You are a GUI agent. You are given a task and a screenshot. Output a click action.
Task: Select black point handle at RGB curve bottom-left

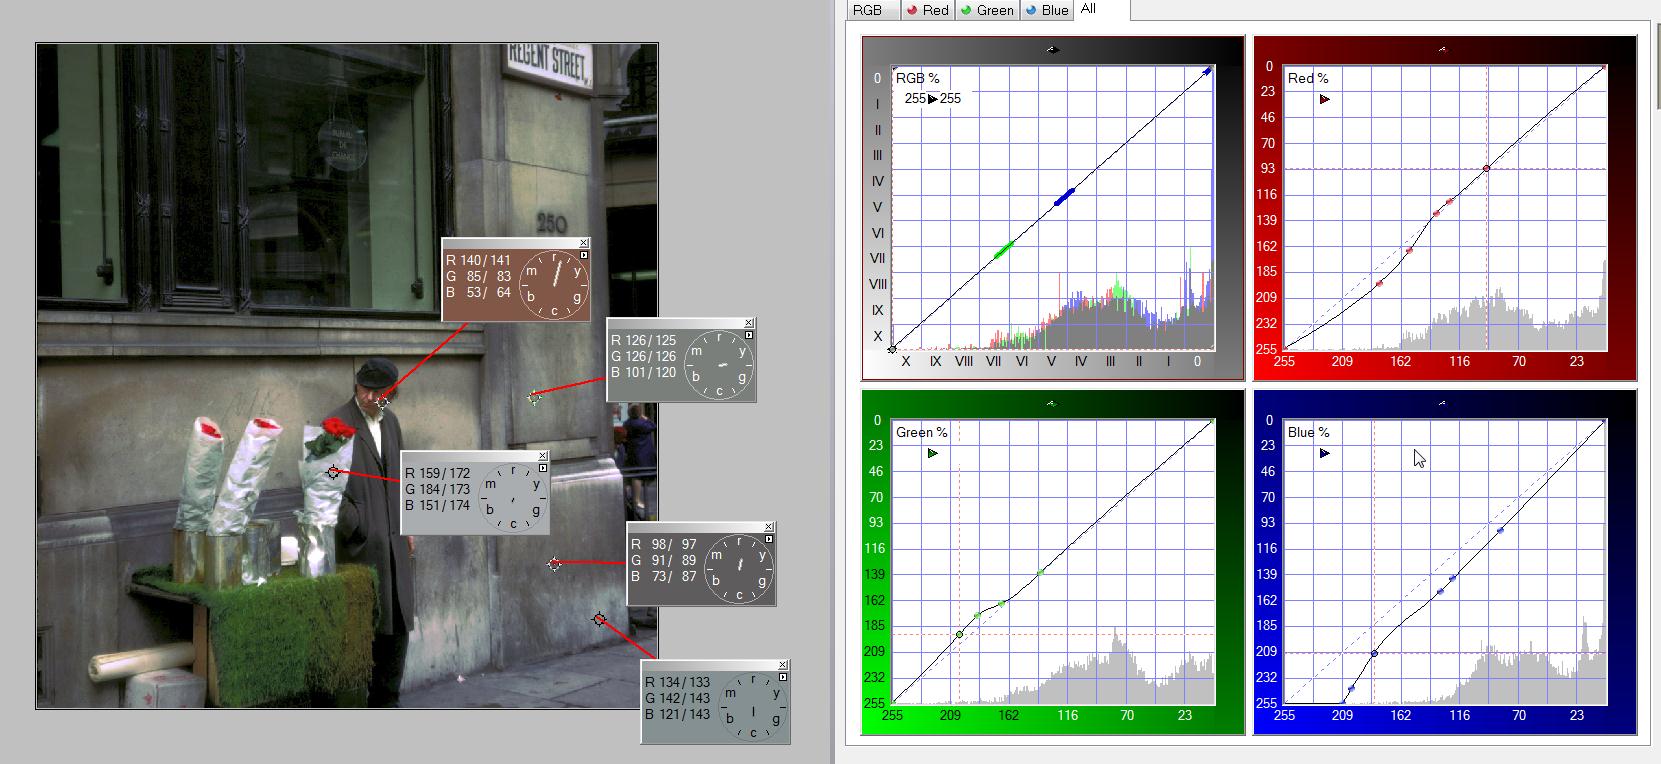click(x=892, y=349)
